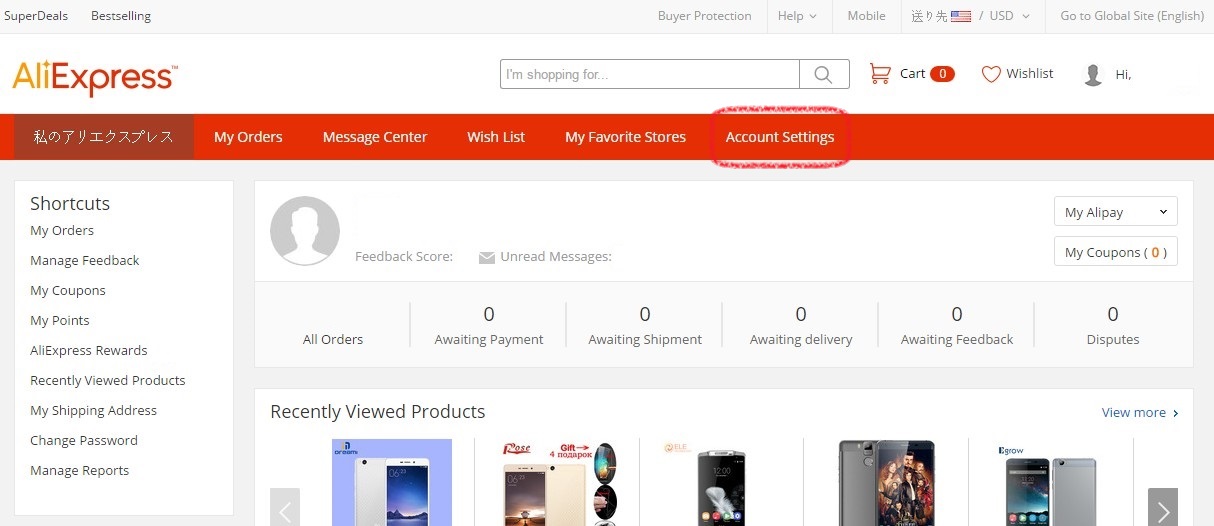Open My Shipping Address shortcut
The height and width of the screenshot is (526, 1214).
tap(94, 411)
